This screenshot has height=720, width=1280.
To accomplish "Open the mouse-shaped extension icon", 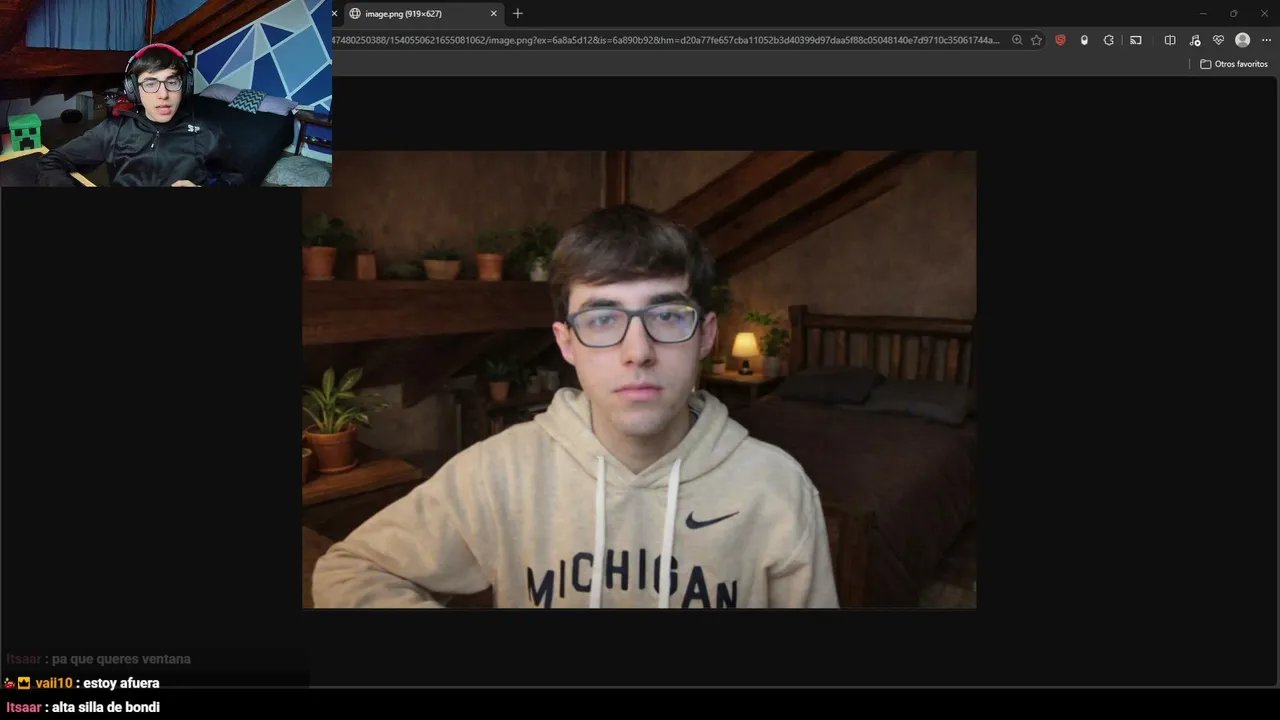I will pos(1084,40).
